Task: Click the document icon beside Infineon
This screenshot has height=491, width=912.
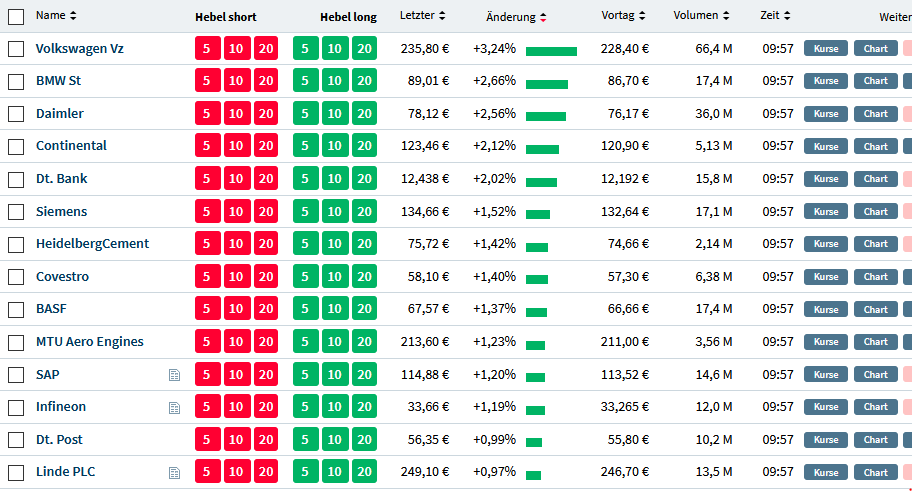Action: (174, 408)
